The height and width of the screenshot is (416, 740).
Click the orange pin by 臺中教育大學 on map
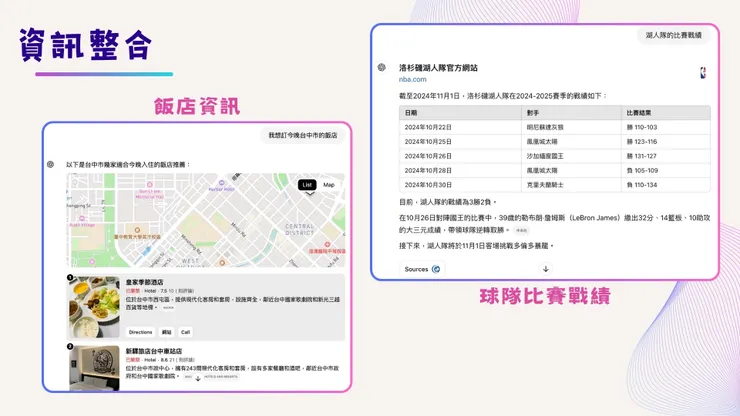[x=137, y=230]
